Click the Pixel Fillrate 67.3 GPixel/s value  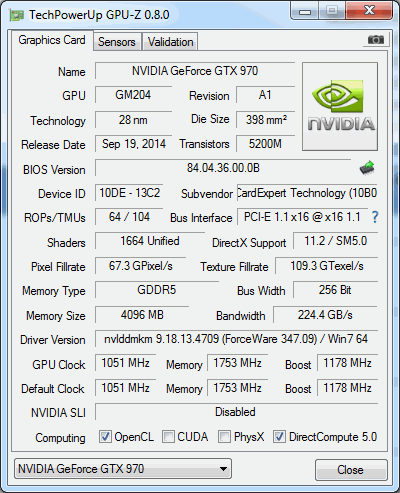coord(141,266)
